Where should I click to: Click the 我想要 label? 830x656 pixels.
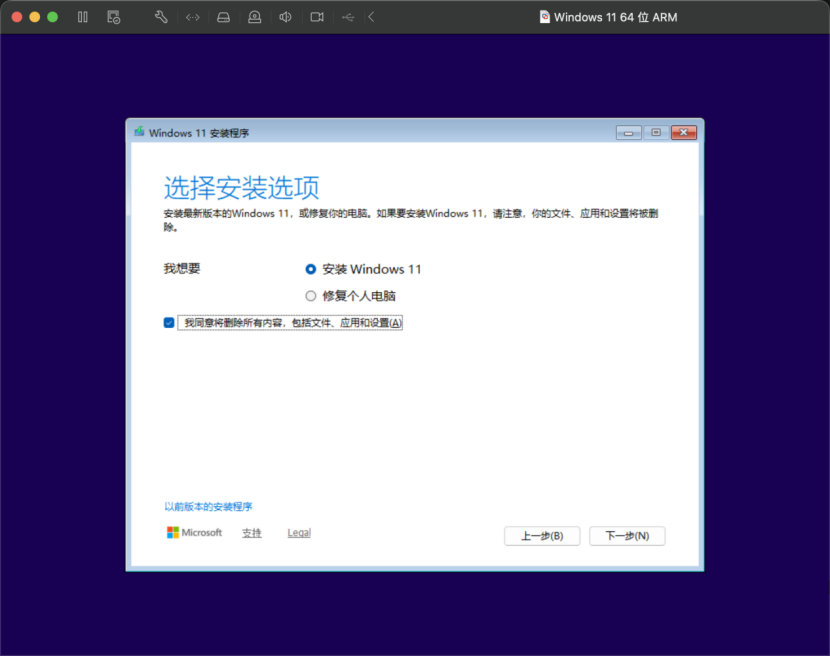coord(182,268)
